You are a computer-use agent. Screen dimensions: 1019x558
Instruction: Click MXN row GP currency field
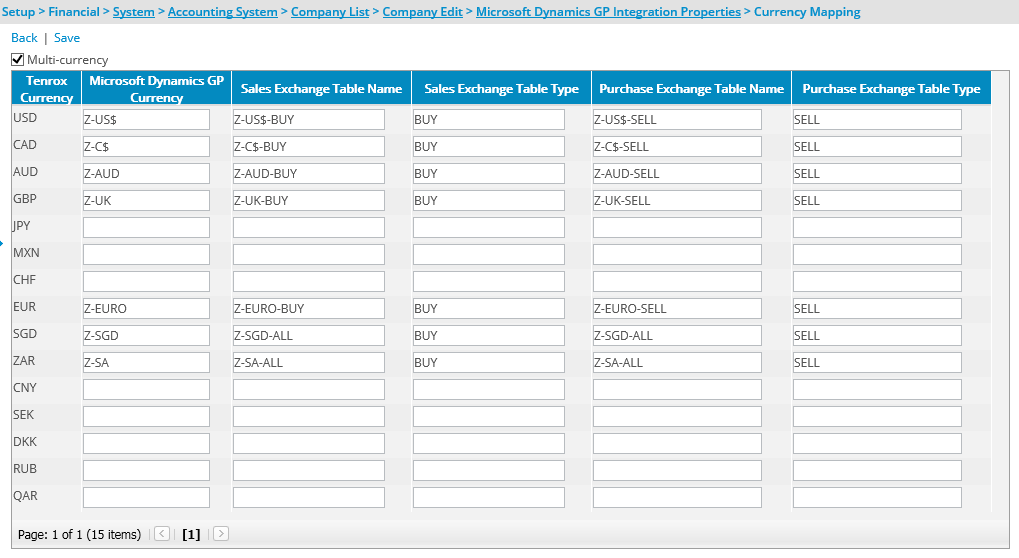[x=146, y=255]
